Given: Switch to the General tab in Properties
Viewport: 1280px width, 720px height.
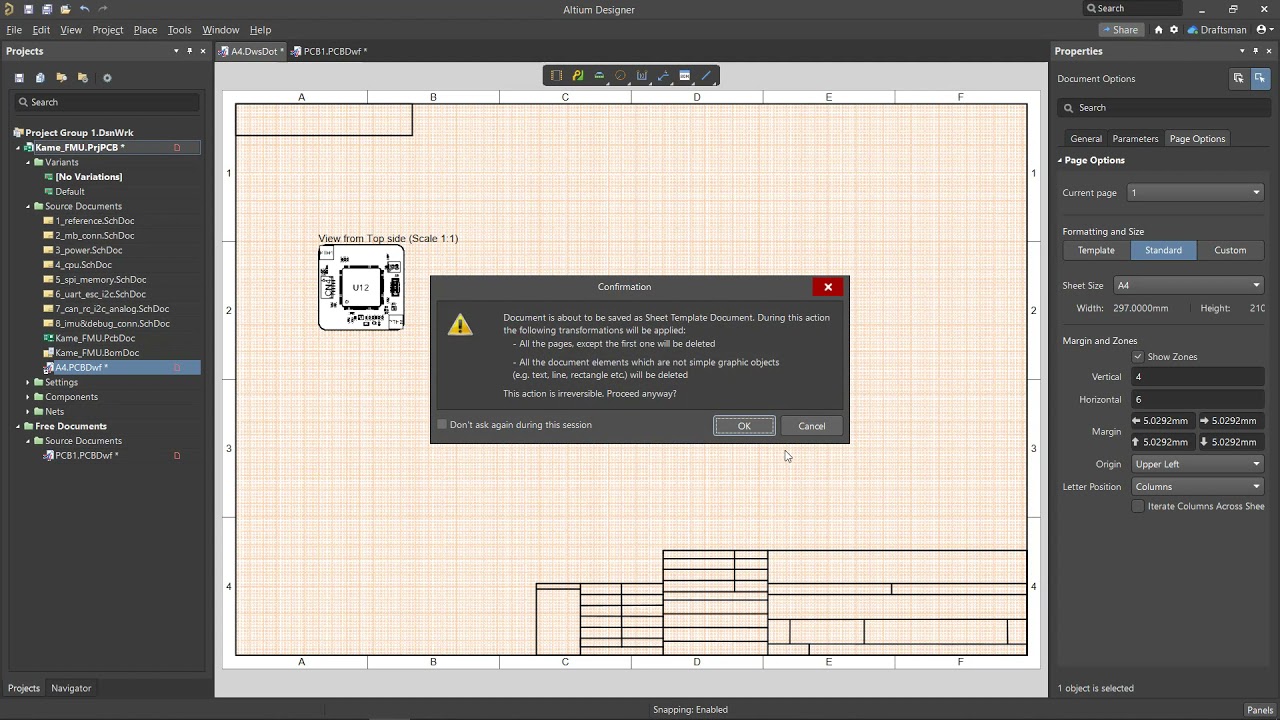Looking at the screenshot, I should pyautogui.click(x=1086, y=139).
